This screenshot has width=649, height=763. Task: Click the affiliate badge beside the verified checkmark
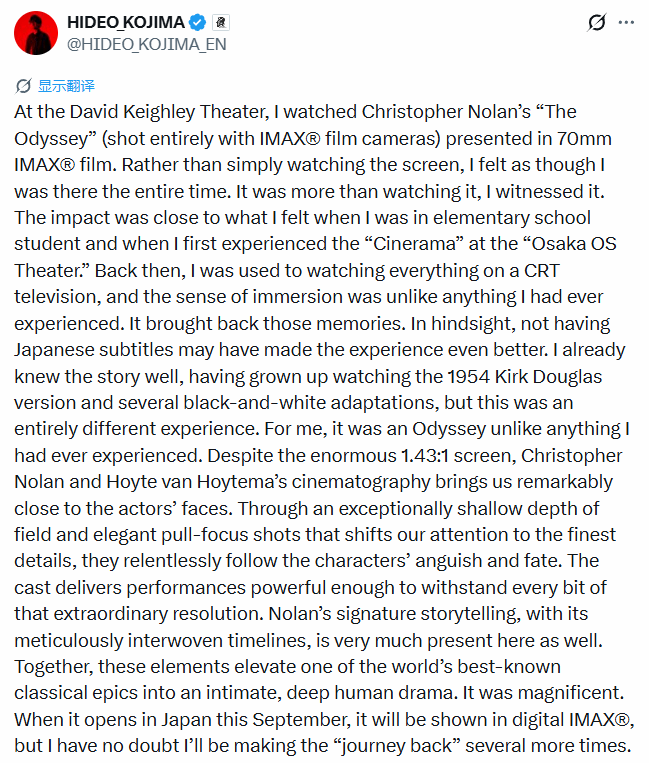coord(220,22)
